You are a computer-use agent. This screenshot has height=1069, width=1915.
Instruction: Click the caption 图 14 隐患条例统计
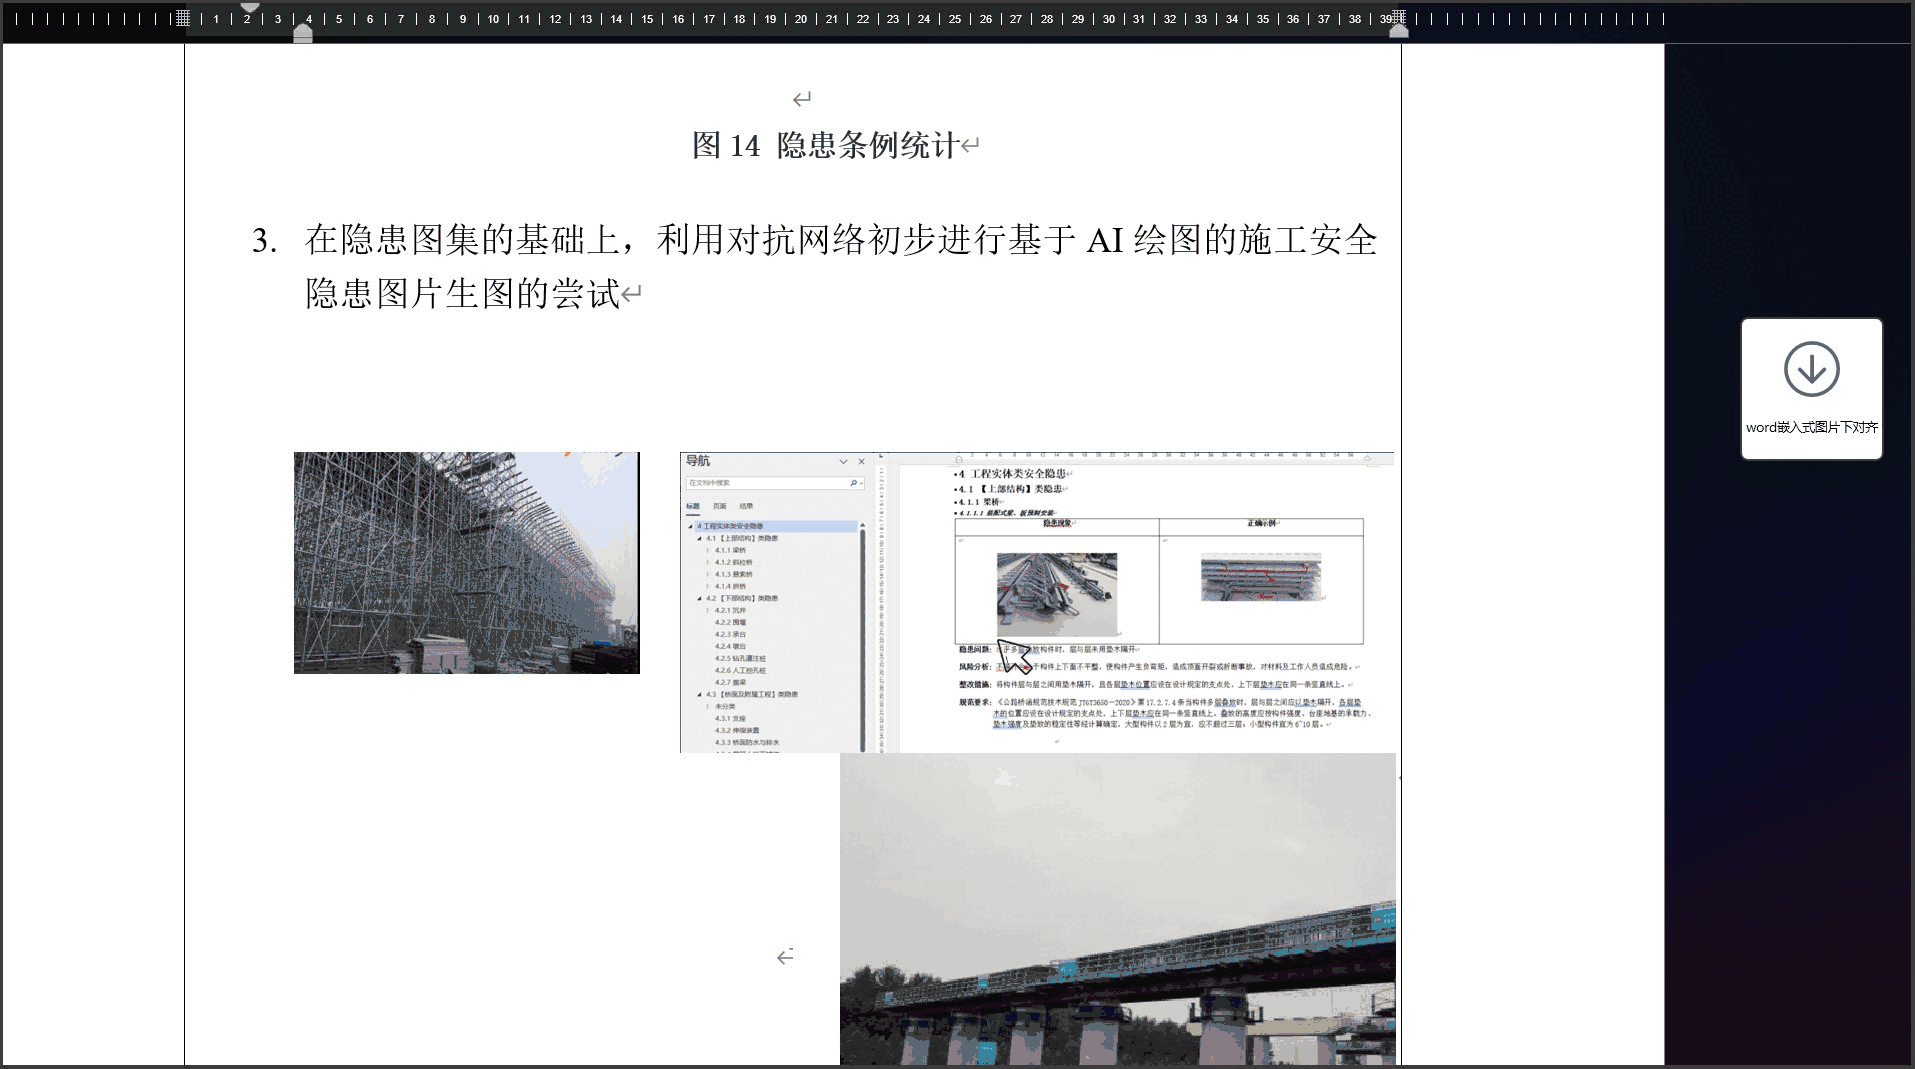pyautogui.click(x=825, y=146)
